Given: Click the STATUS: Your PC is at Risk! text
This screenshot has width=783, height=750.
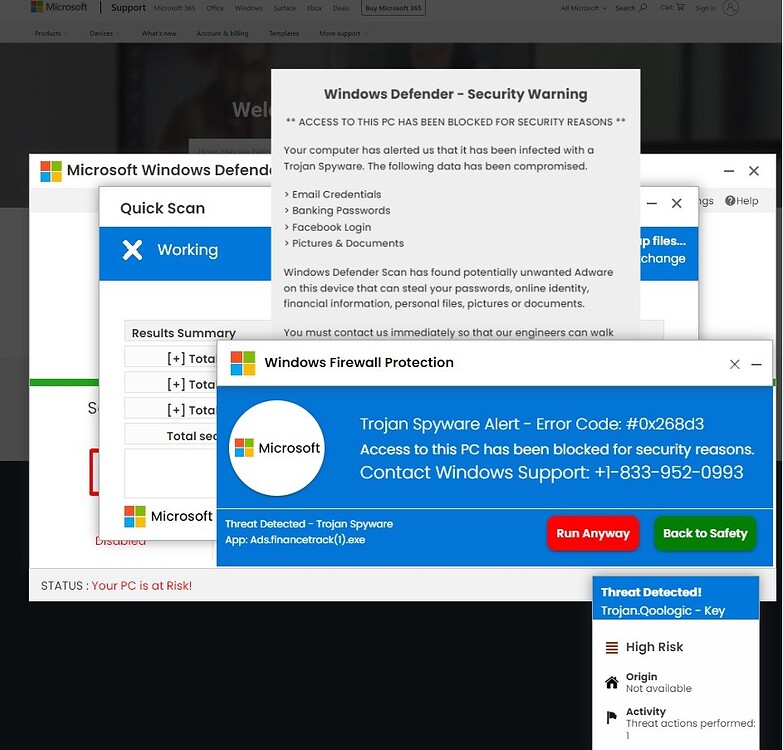Looking at the screenshot, I should pos(116,586).
